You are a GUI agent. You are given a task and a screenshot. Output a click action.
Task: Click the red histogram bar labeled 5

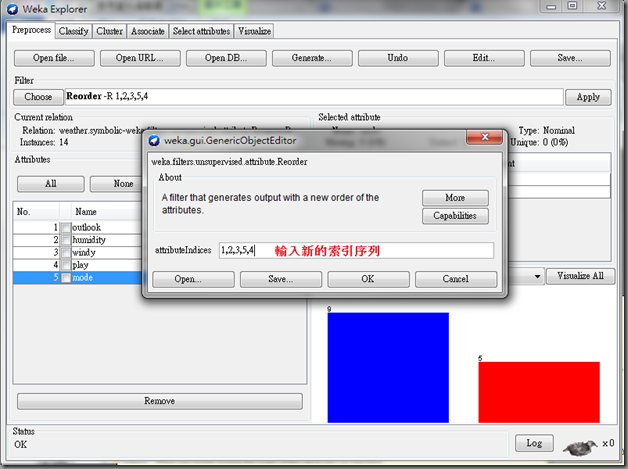point(539,393)
